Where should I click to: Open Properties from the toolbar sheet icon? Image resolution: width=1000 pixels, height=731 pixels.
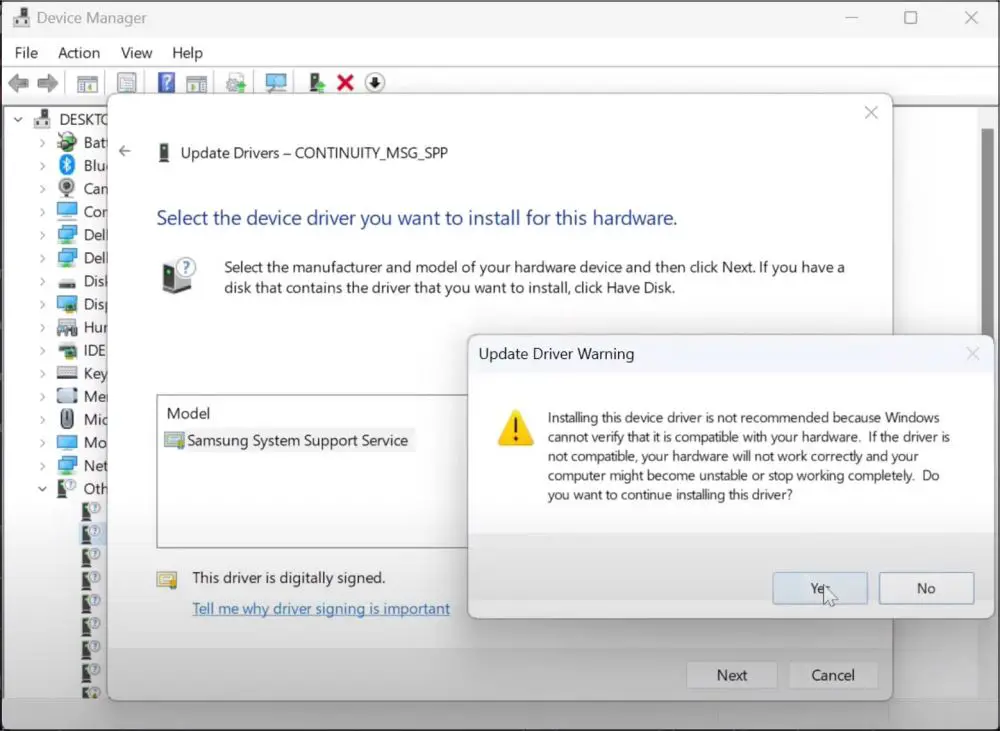pyautogui.click(x=126, y=83)
